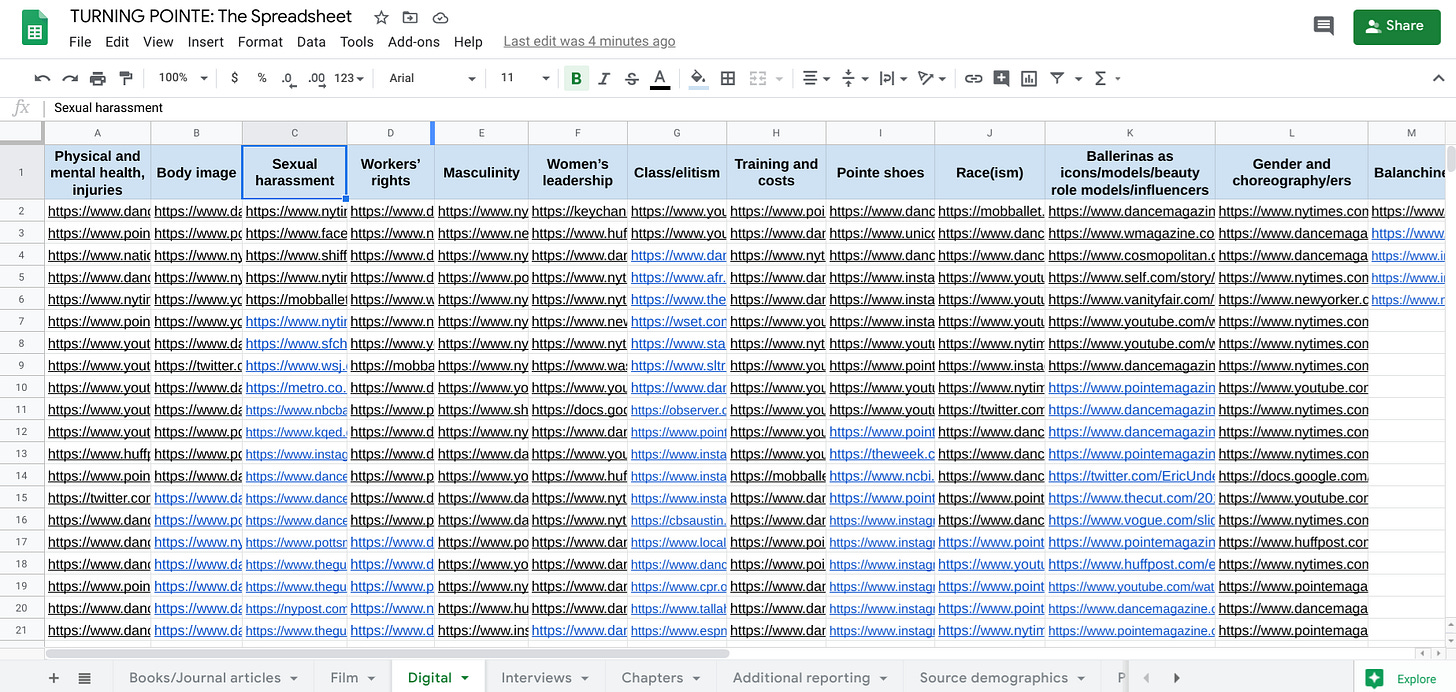Open text rotation dropdown
This screenshot has height=692, width=1456.
coord(931,78)
